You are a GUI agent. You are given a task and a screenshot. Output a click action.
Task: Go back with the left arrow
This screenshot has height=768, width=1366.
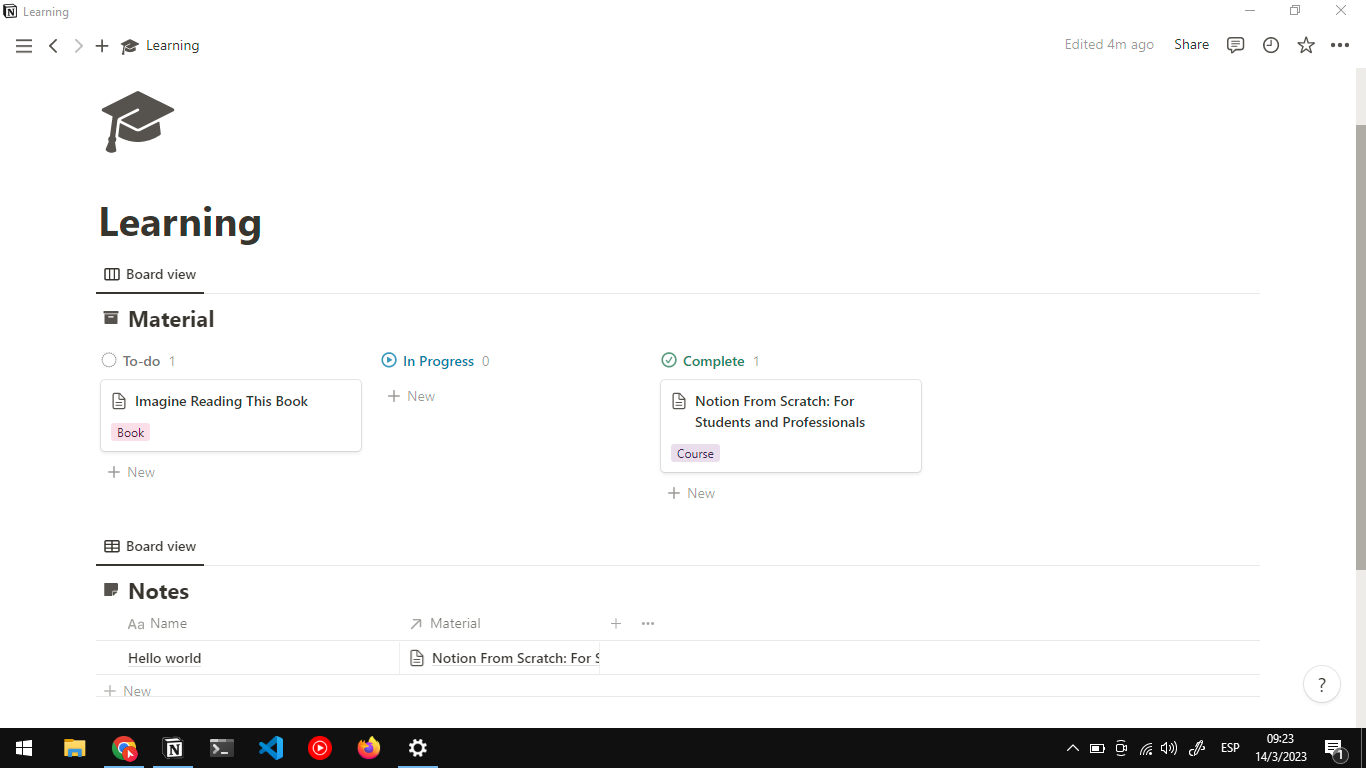54,46
